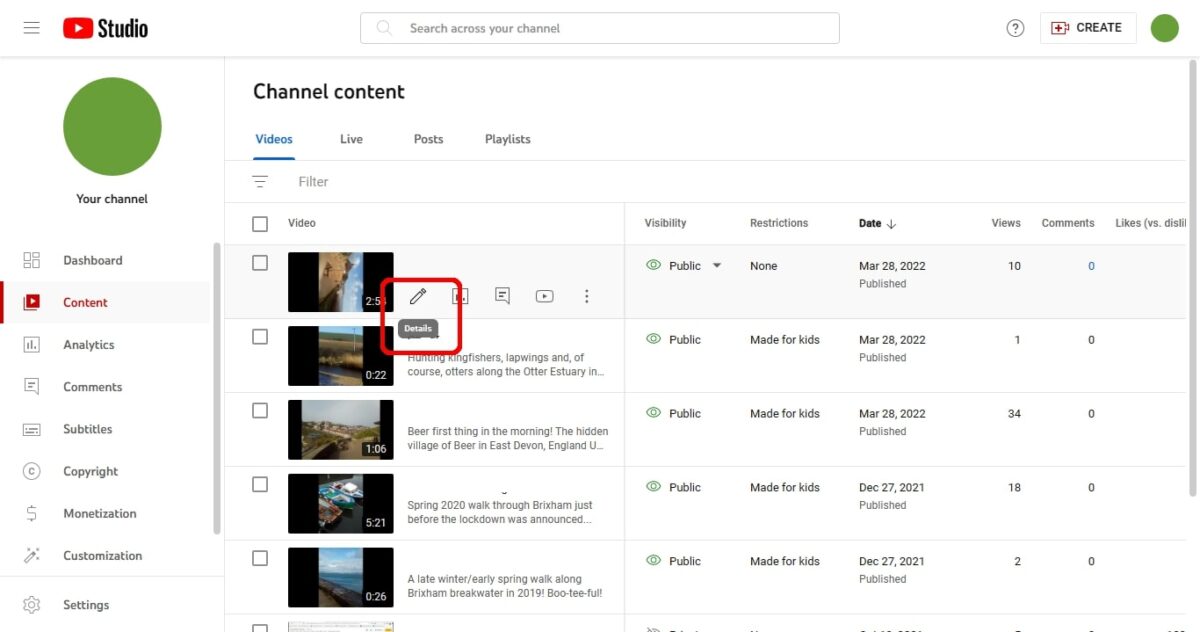Open the 5:21 duration video thumbnail
The height and width of the screenshot is (632, 1200).
pyautogui.click(x=341, y=504)
